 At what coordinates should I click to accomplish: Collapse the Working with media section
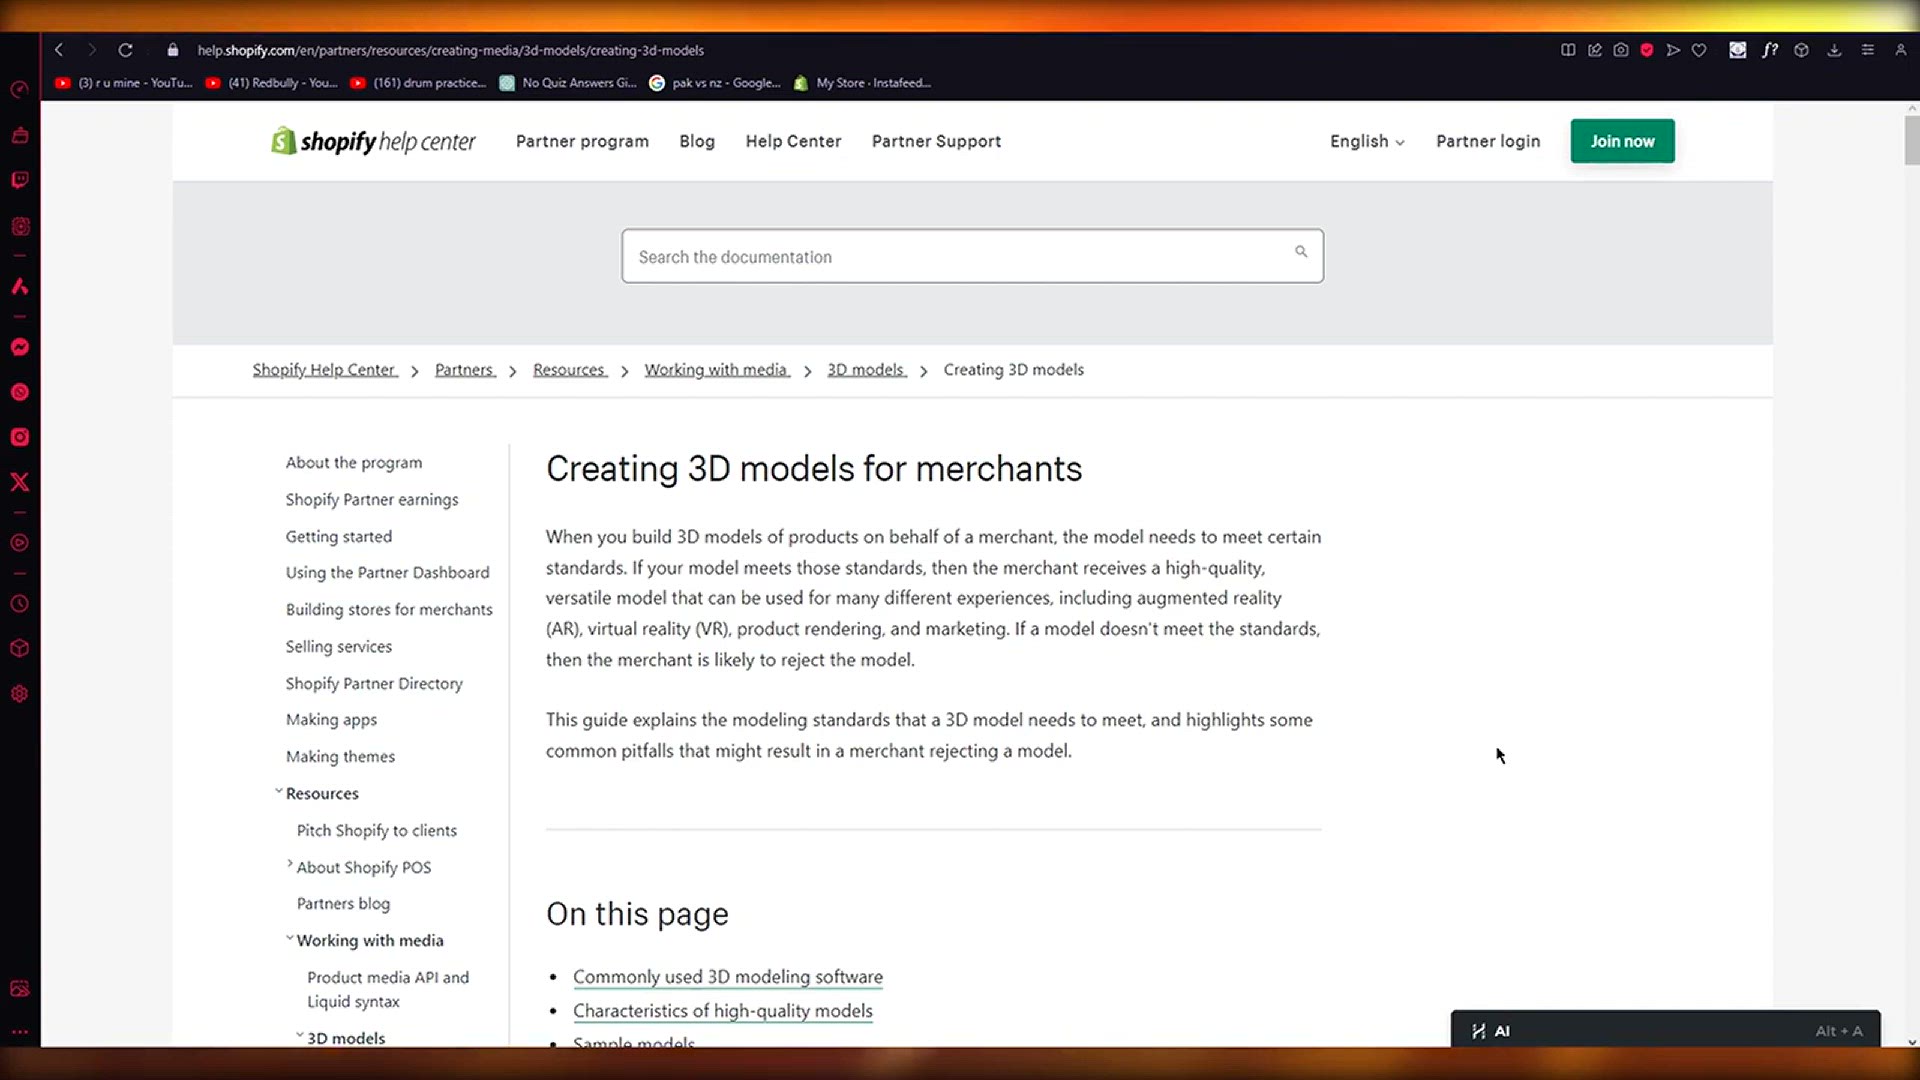tap(290, 938)
